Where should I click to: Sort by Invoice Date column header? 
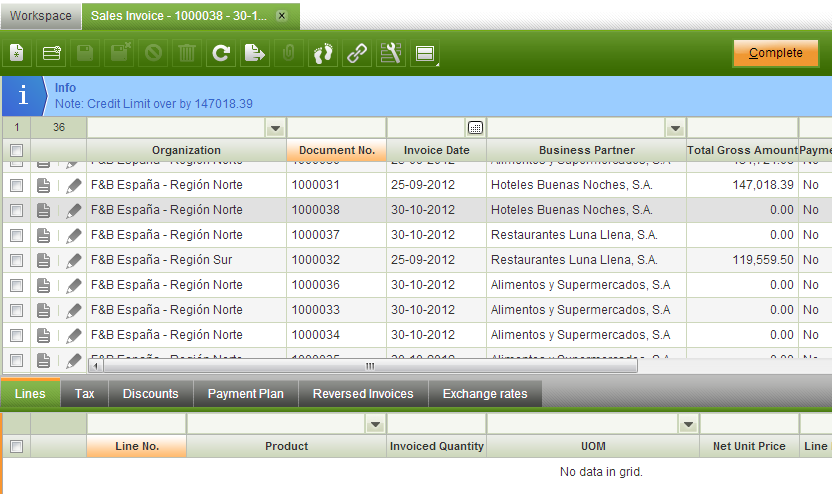(x=436, y=150)
